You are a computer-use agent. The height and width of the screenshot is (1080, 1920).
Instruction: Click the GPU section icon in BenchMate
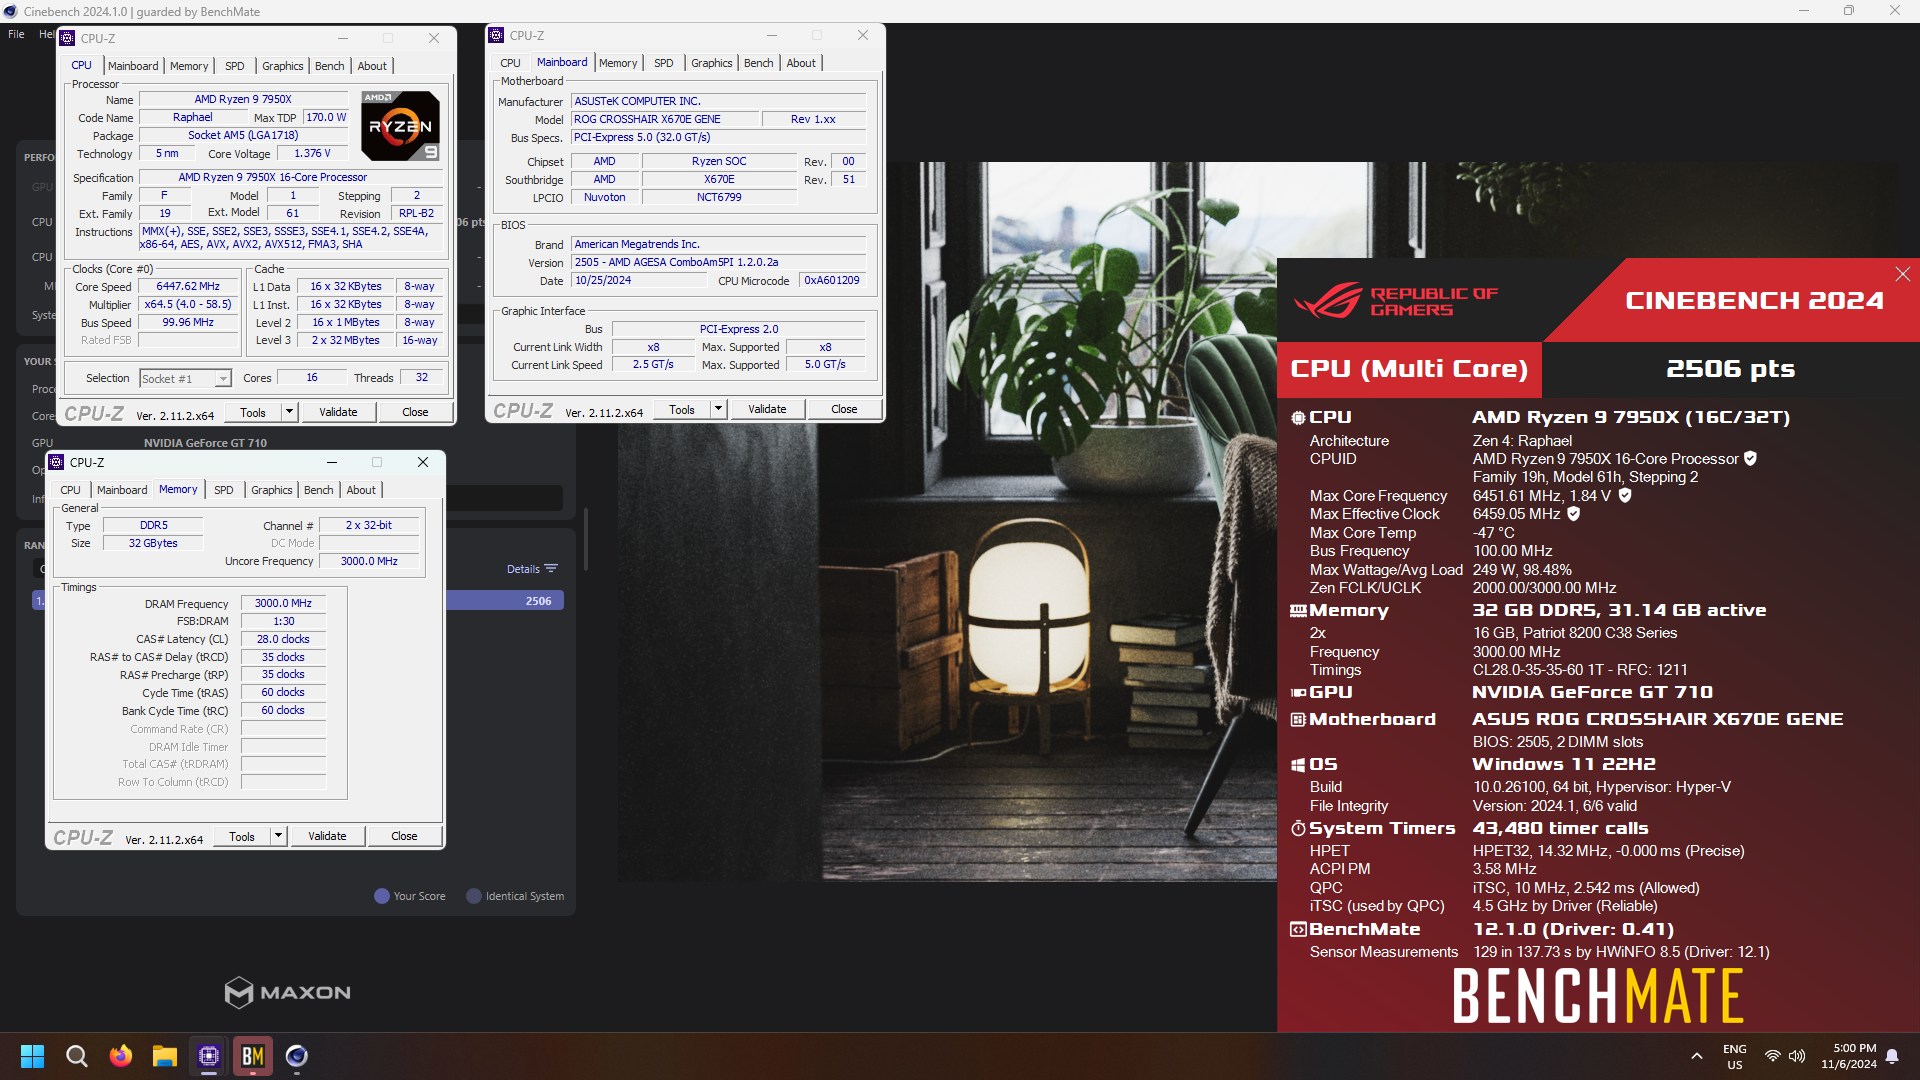[x=1298, y=692]
